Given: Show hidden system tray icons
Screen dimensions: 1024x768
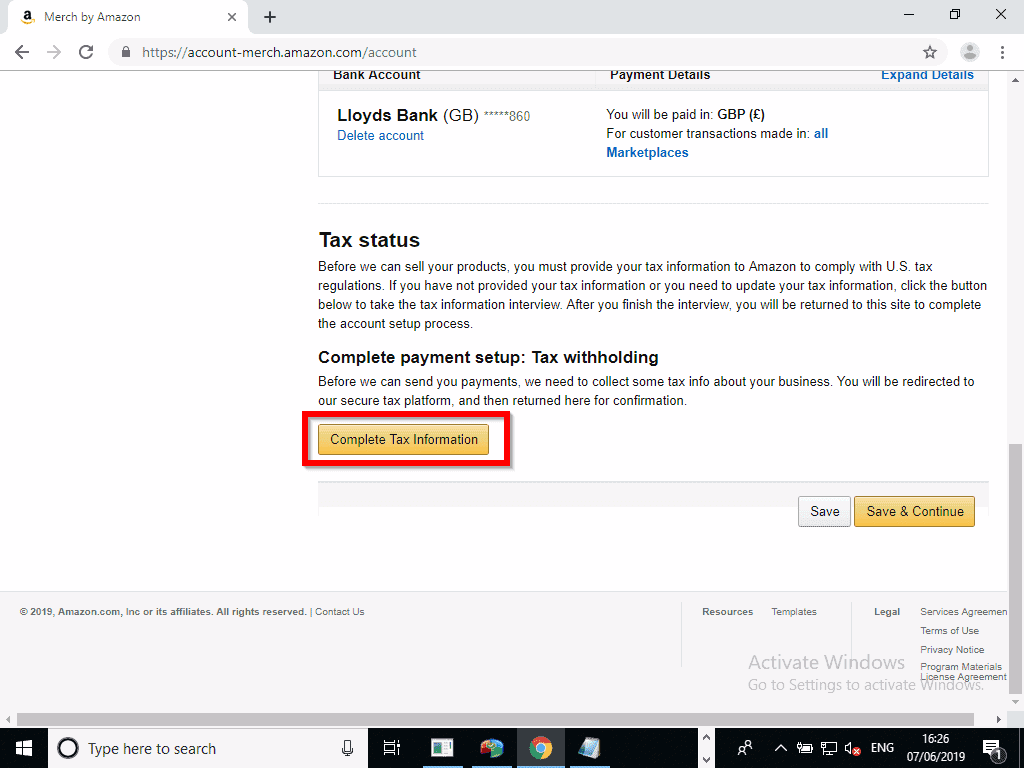Looking at the screenshot, I should pyautogui.click(x=780, y=748).
